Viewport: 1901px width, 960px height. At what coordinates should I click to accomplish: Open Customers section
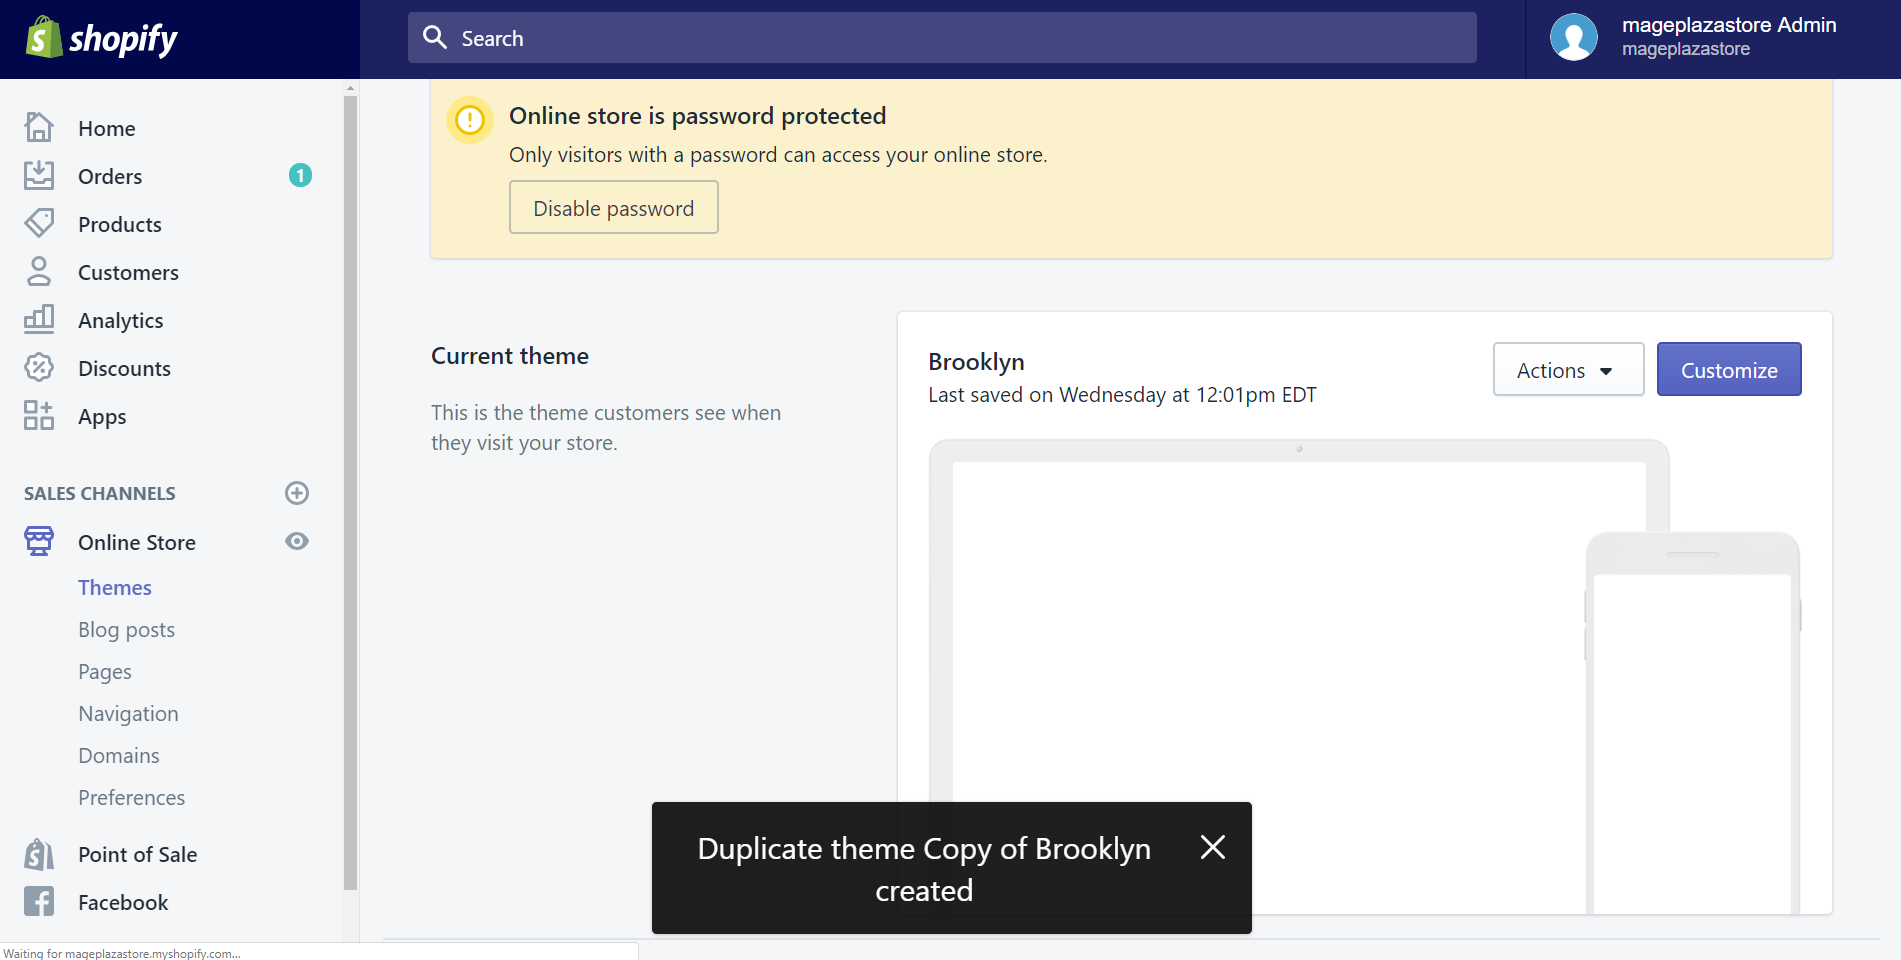128,272
